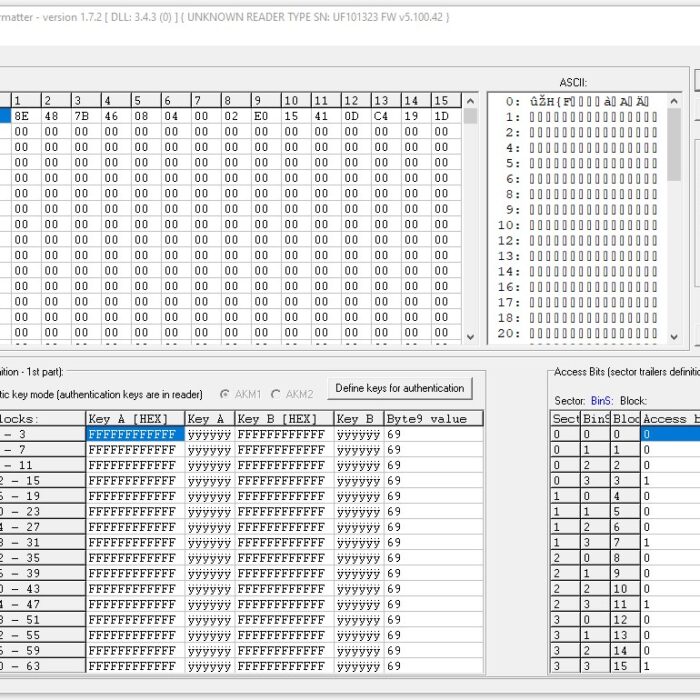Screen dimensions: 700x700
Task: Select hex cell with value 8E
Action: [x=26, y=116]
